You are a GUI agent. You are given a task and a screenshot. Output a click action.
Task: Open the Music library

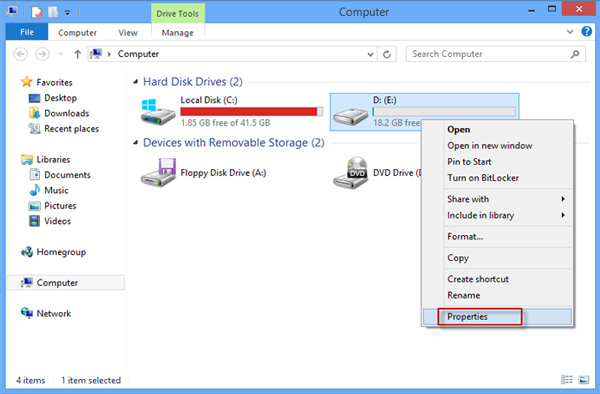pyautogui.click(x=49, y=190)
